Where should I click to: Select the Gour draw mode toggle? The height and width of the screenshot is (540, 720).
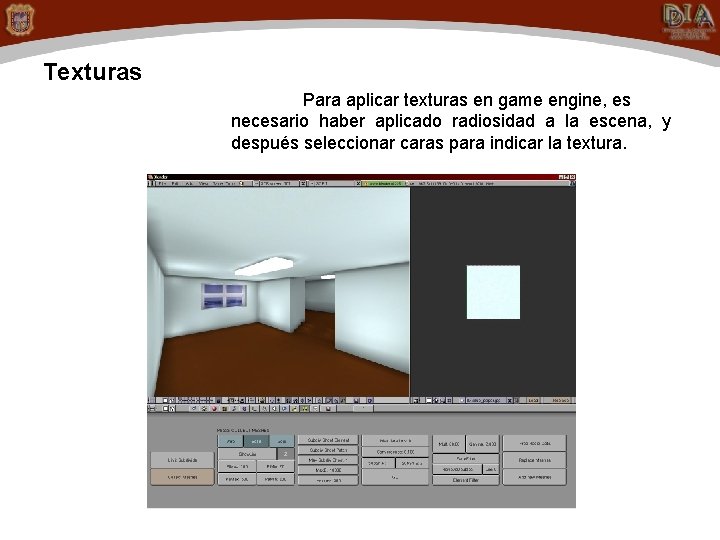tap(281, 441)
